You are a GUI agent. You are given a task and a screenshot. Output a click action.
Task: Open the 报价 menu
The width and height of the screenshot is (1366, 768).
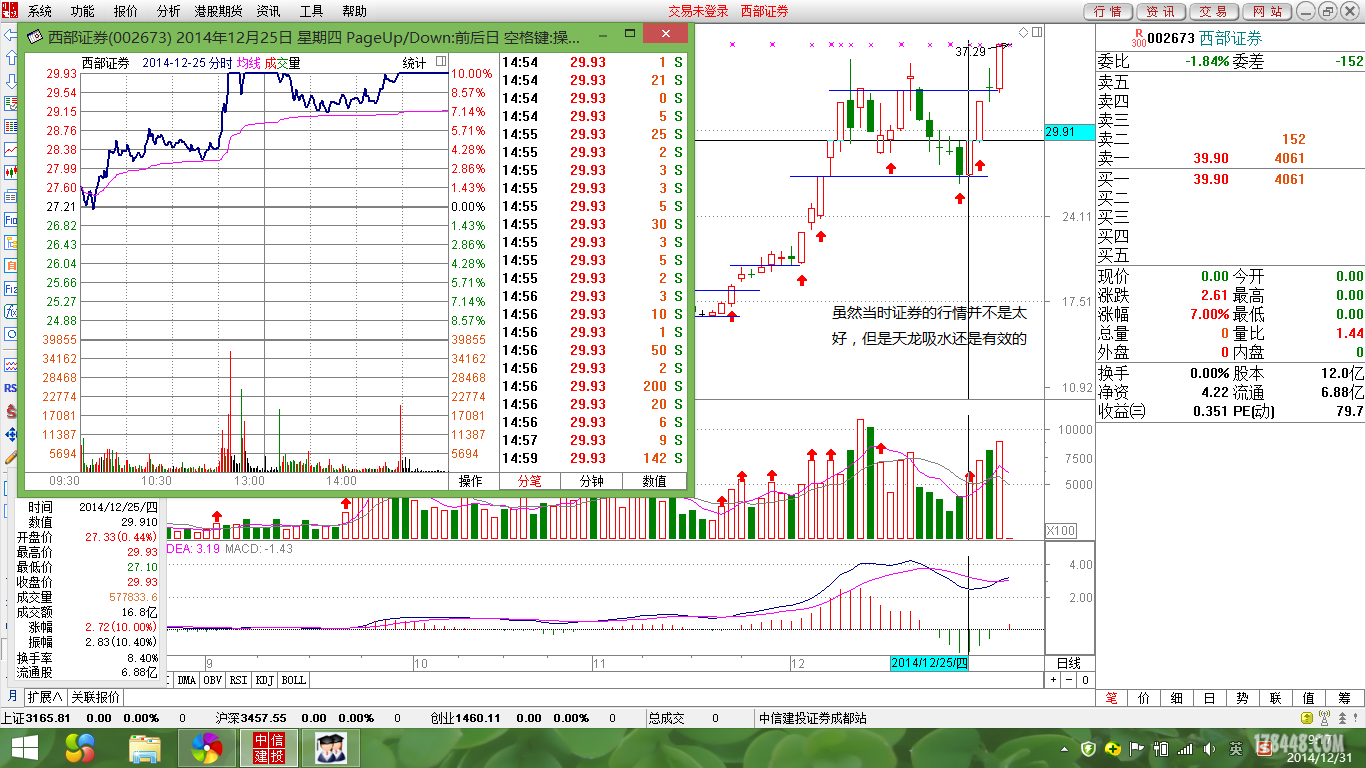pyautogui.click(x=126, y=11)
